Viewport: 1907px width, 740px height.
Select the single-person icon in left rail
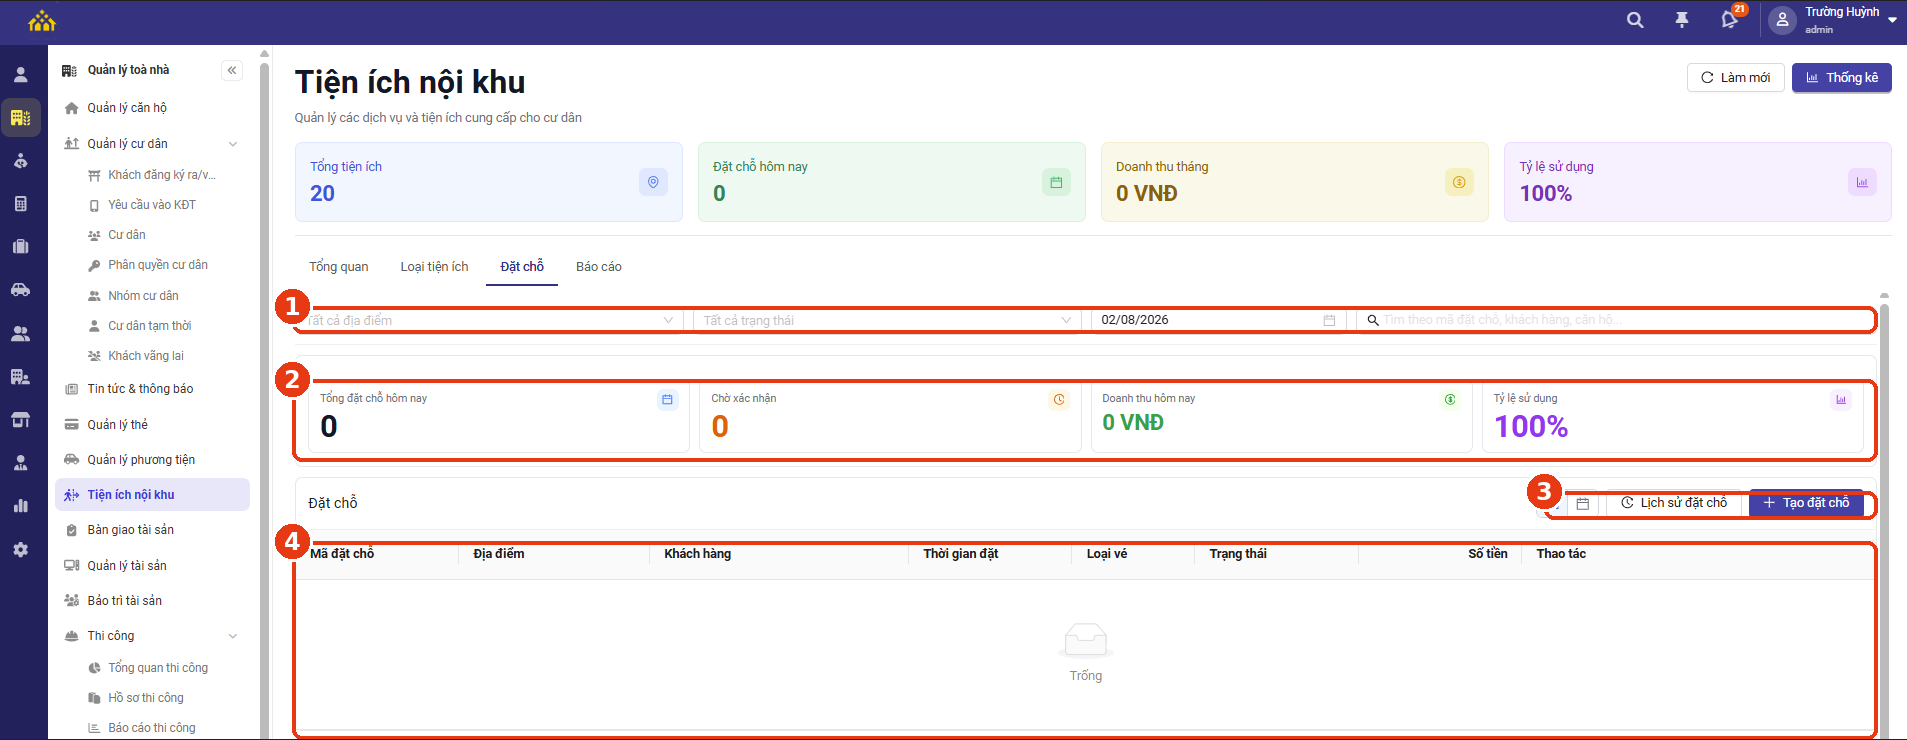(x=21, y=75)
